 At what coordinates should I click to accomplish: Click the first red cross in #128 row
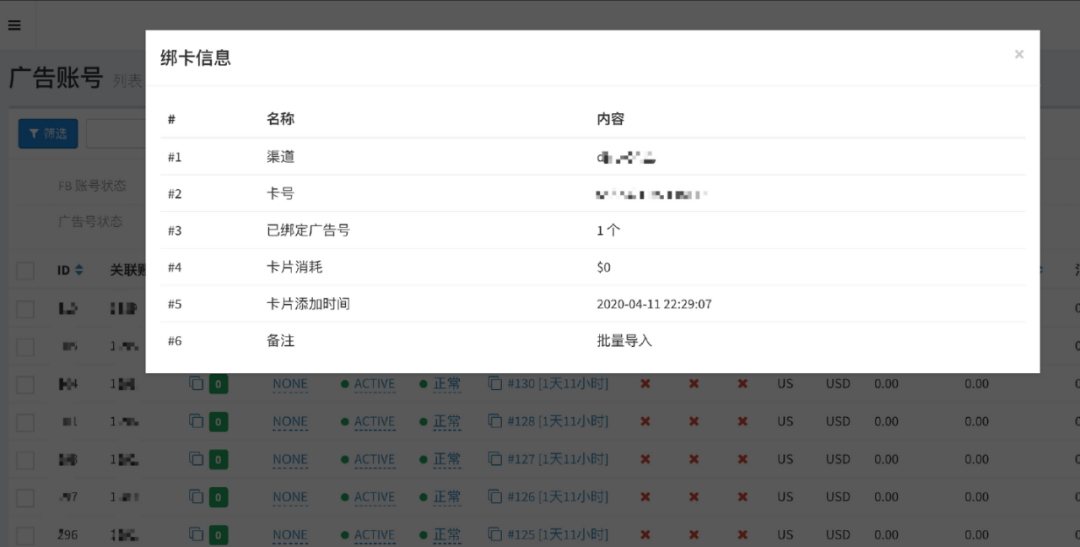tap(645, 422)
